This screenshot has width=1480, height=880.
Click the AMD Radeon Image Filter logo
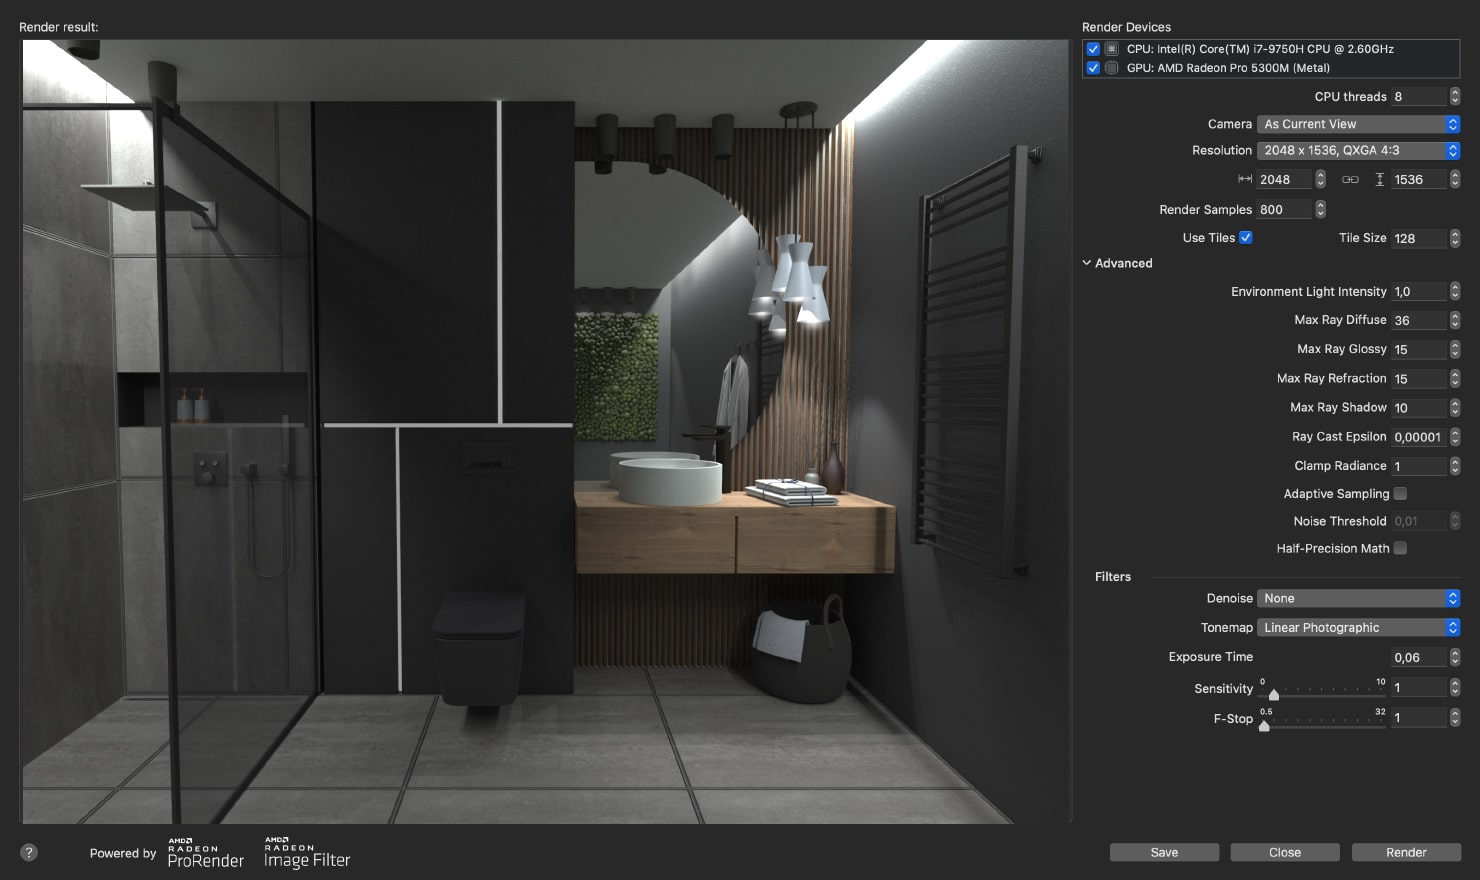(x=305, y=853)
